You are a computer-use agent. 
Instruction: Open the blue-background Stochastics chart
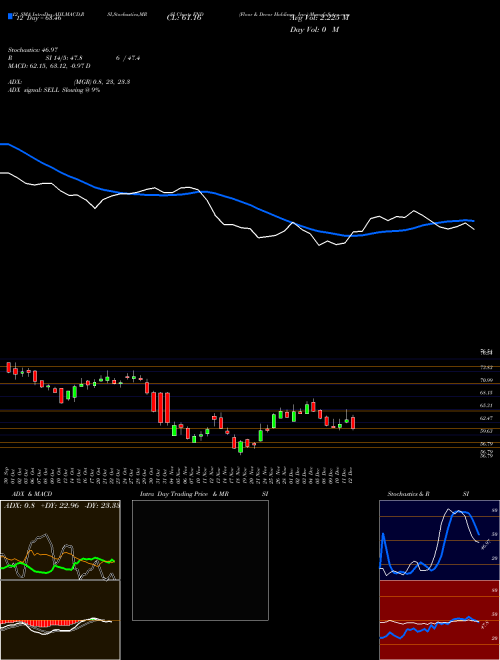(x=439, y=540)
